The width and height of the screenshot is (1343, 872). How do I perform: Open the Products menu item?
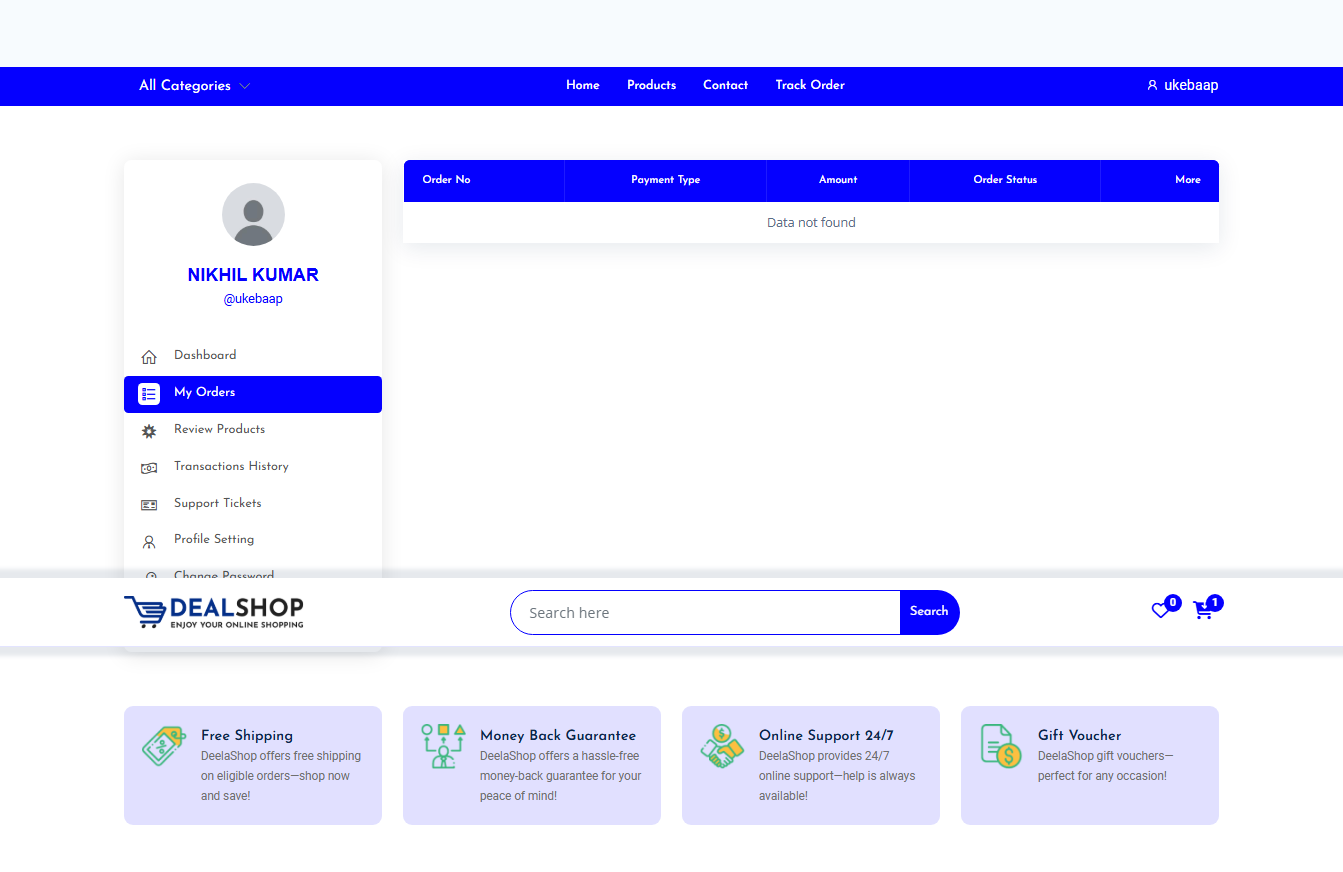click(x=651, y=86)
